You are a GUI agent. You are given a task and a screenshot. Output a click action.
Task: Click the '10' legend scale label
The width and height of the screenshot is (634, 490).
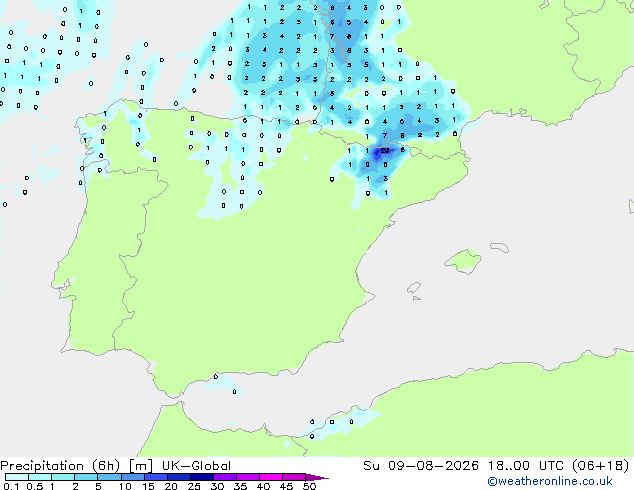pos(125,486)
